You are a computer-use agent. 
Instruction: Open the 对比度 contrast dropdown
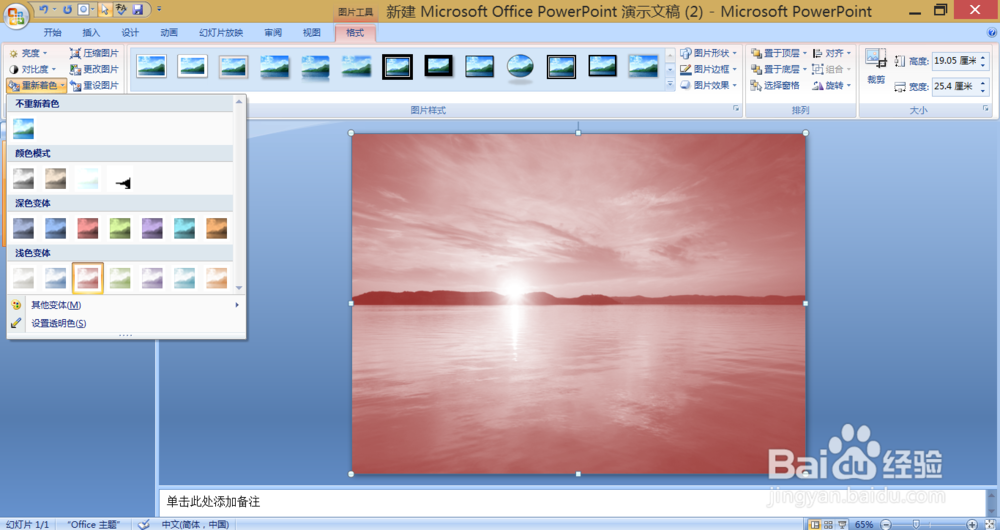click(x=33, y=69)
